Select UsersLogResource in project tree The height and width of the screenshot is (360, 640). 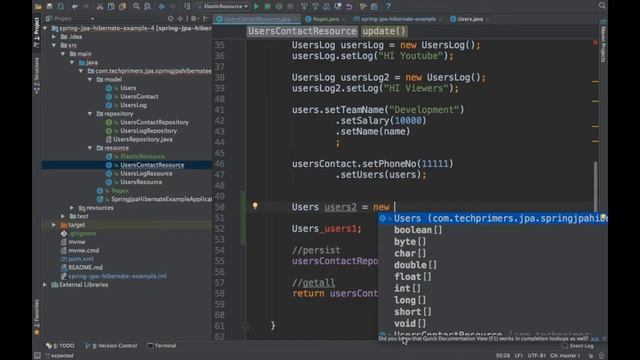point(146,173)
